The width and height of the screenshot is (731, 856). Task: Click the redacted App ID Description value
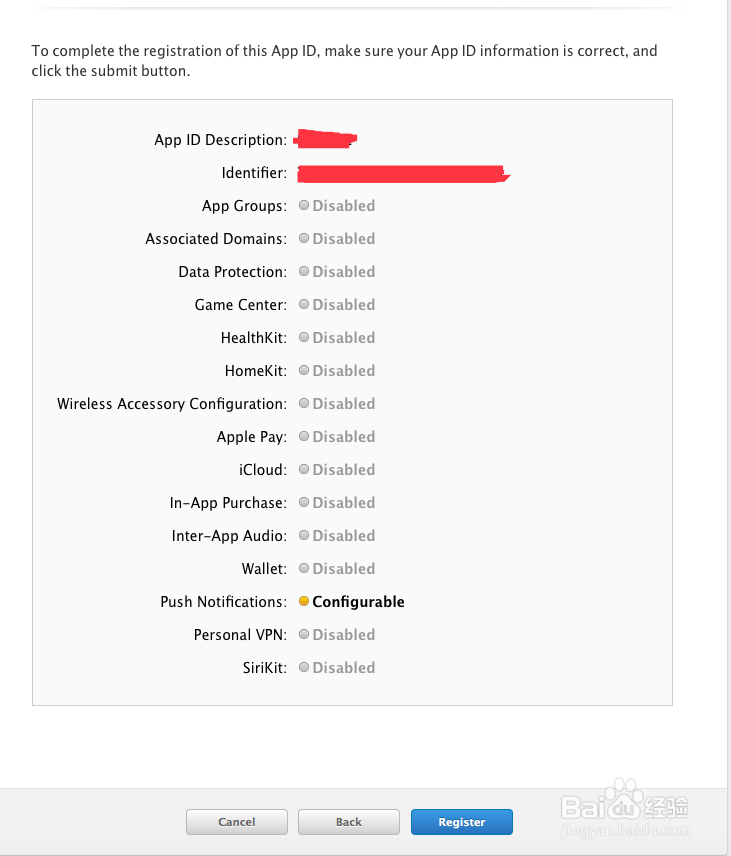point(325,139)
